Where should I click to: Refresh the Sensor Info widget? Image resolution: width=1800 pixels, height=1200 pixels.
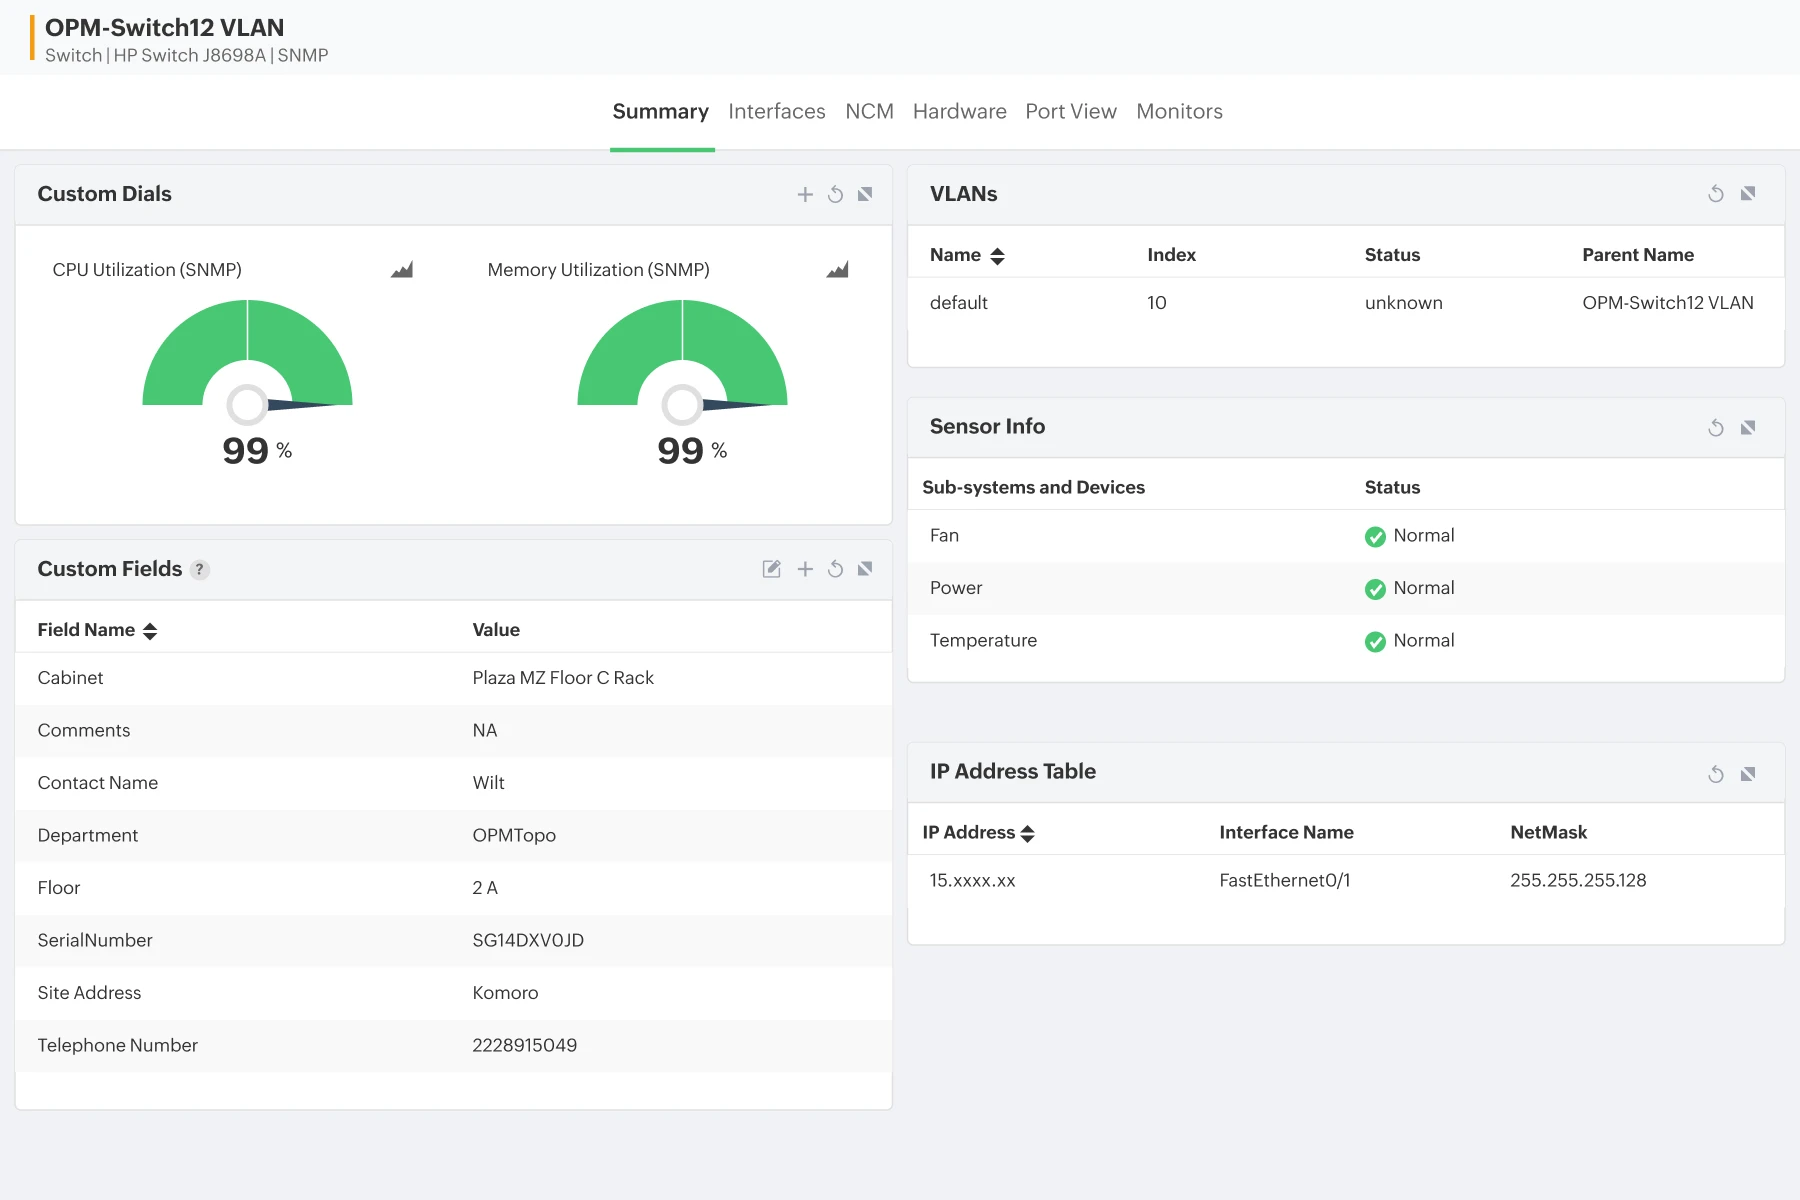[x=1716, y=428]
